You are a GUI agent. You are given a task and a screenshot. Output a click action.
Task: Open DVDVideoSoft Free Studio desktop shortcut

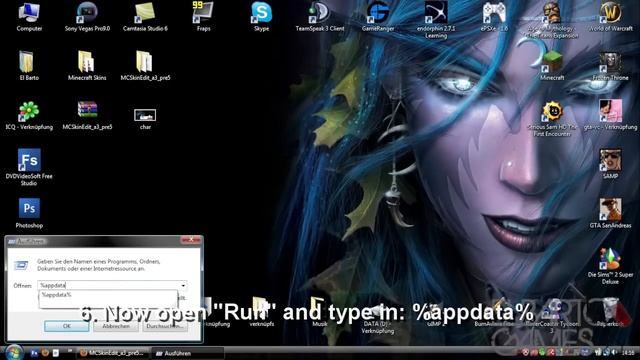point(29,167)
